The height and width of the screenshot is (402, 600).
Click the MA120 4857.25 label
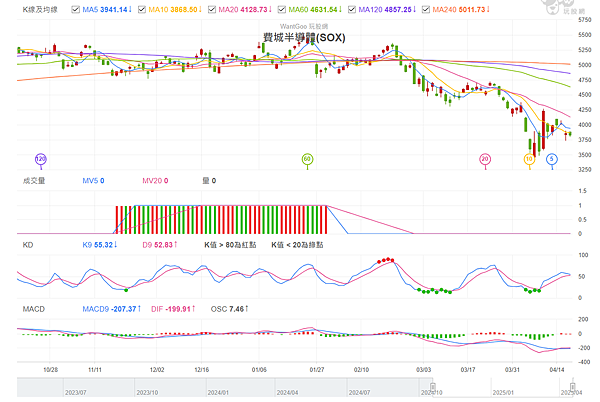387,10
